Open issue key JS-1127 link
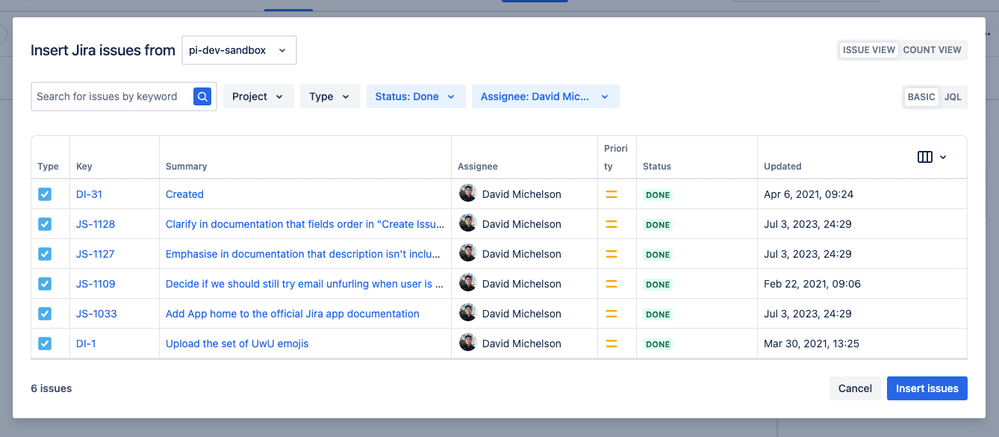 [96, 254]
